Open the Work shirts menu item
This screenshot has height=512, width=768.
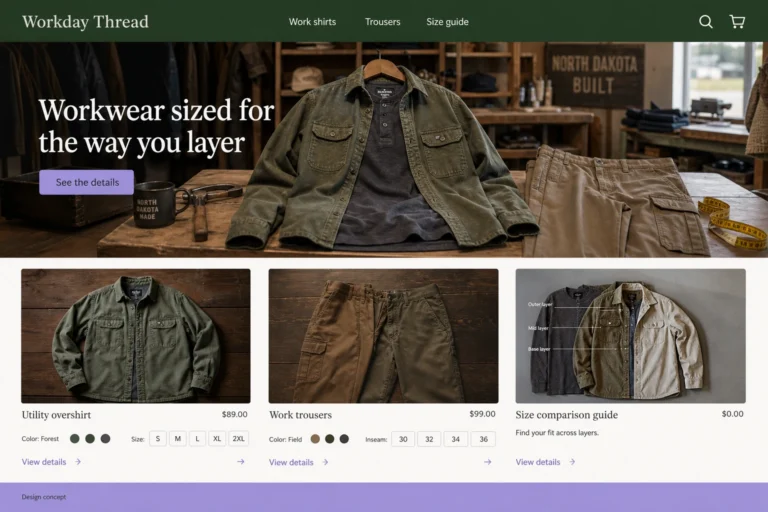pyautogui.click(x=312, y=22)
